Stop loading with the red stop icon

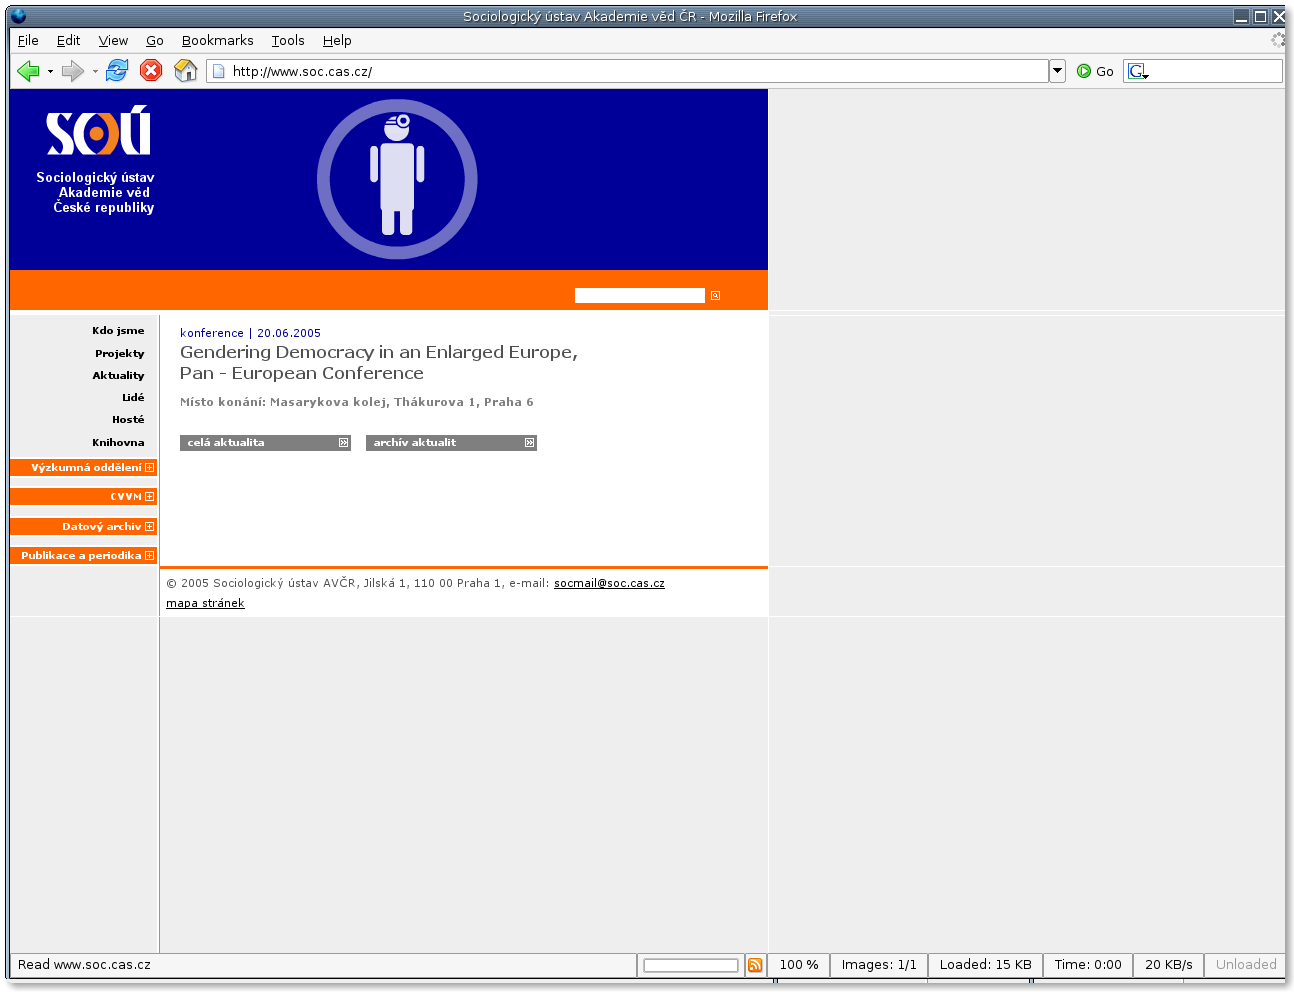click(151, 70)
